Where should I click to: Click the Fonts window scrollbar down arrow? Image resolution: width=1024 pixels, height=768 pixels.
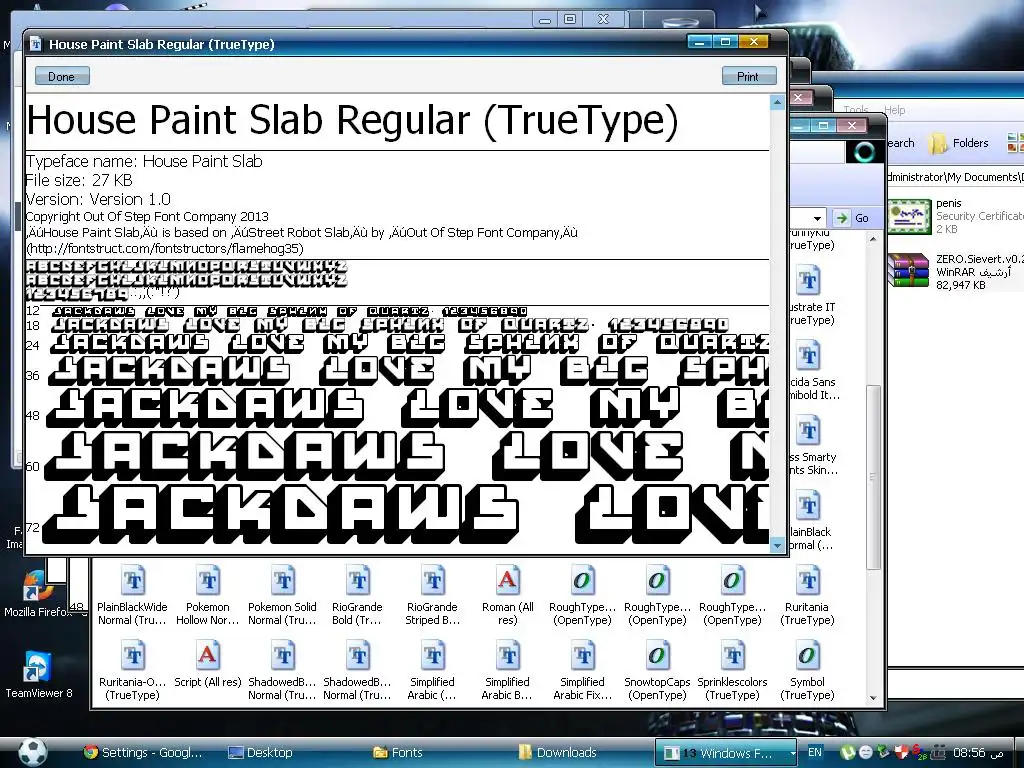[x=873, y=698]
